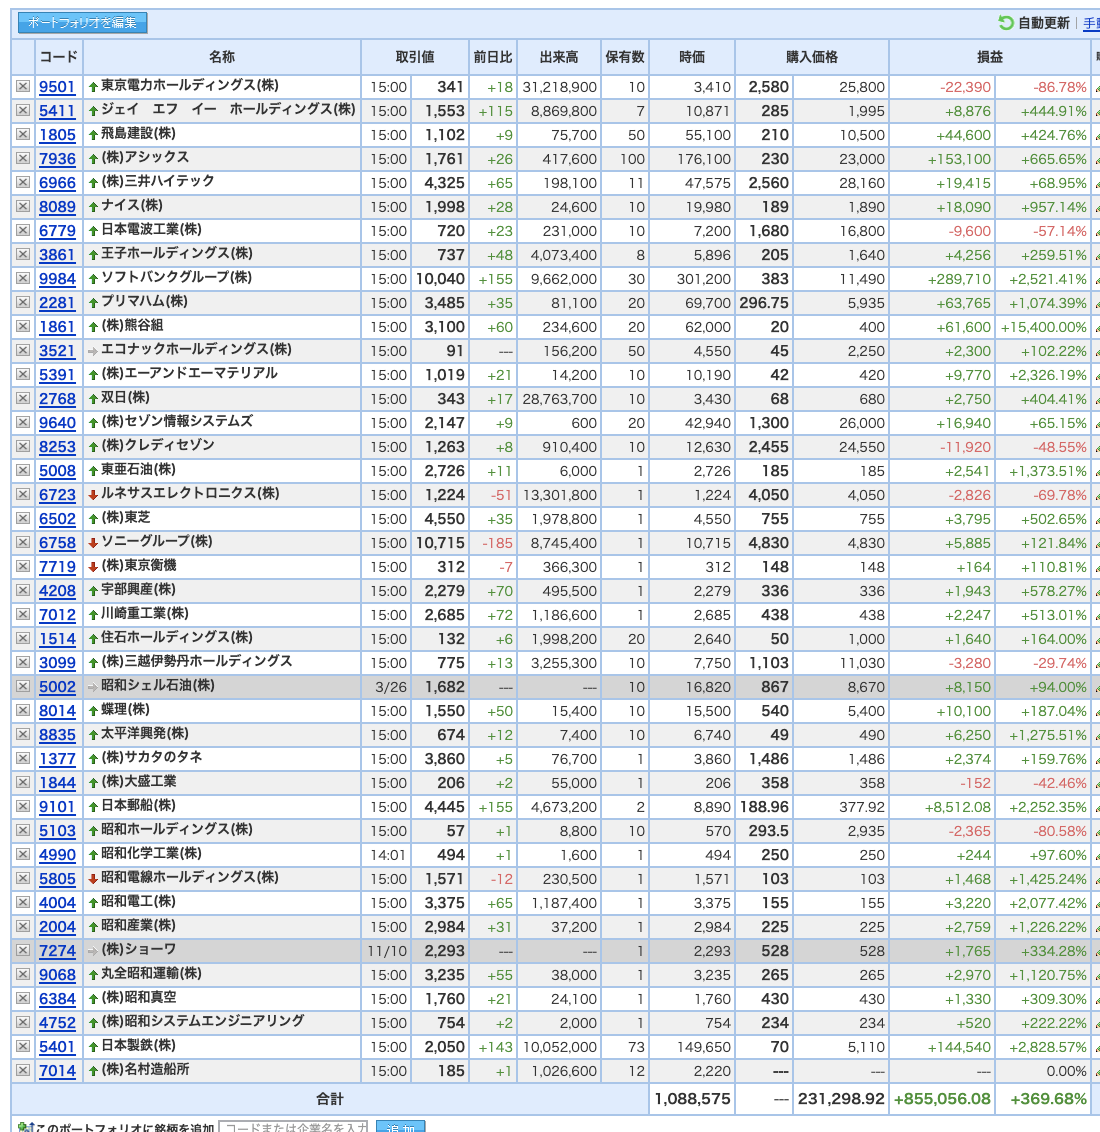The width and height of the screenshot is (1100, 1132).
Task: Click the 時価 column header
Action: (x=691, y=57)
